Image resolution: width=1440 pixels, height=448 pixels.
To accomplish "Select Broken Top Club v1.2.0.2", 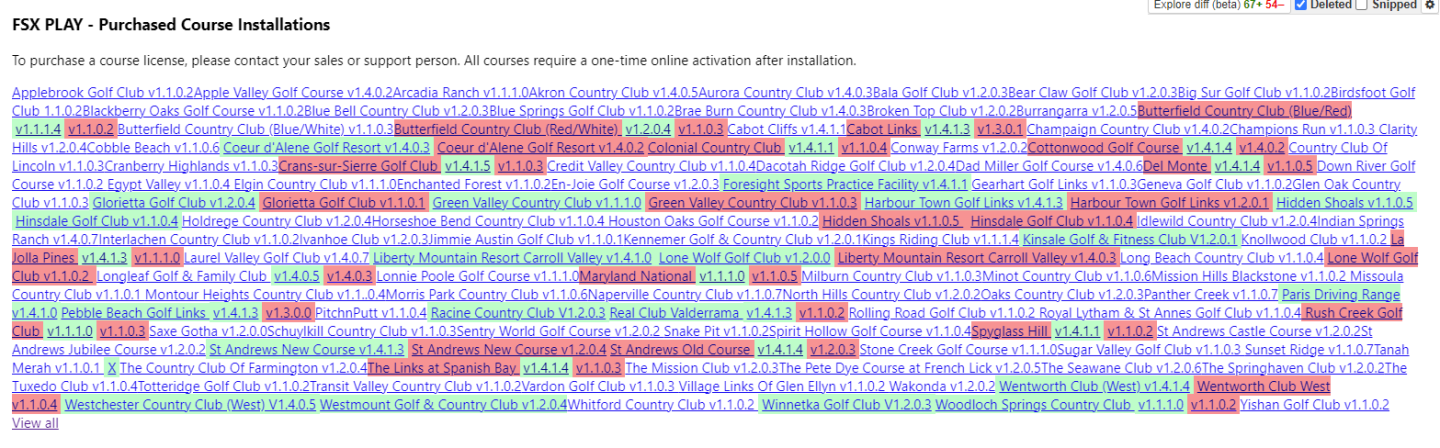I will click(x=942, y=110).
